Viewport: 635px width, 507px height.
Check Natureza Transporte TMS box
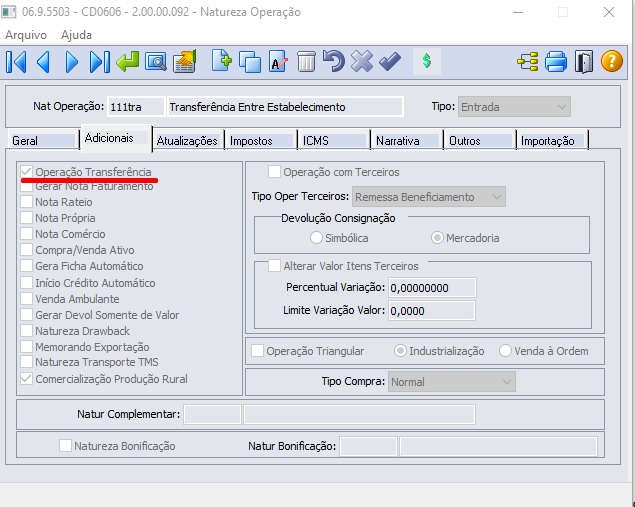[26, 362]
